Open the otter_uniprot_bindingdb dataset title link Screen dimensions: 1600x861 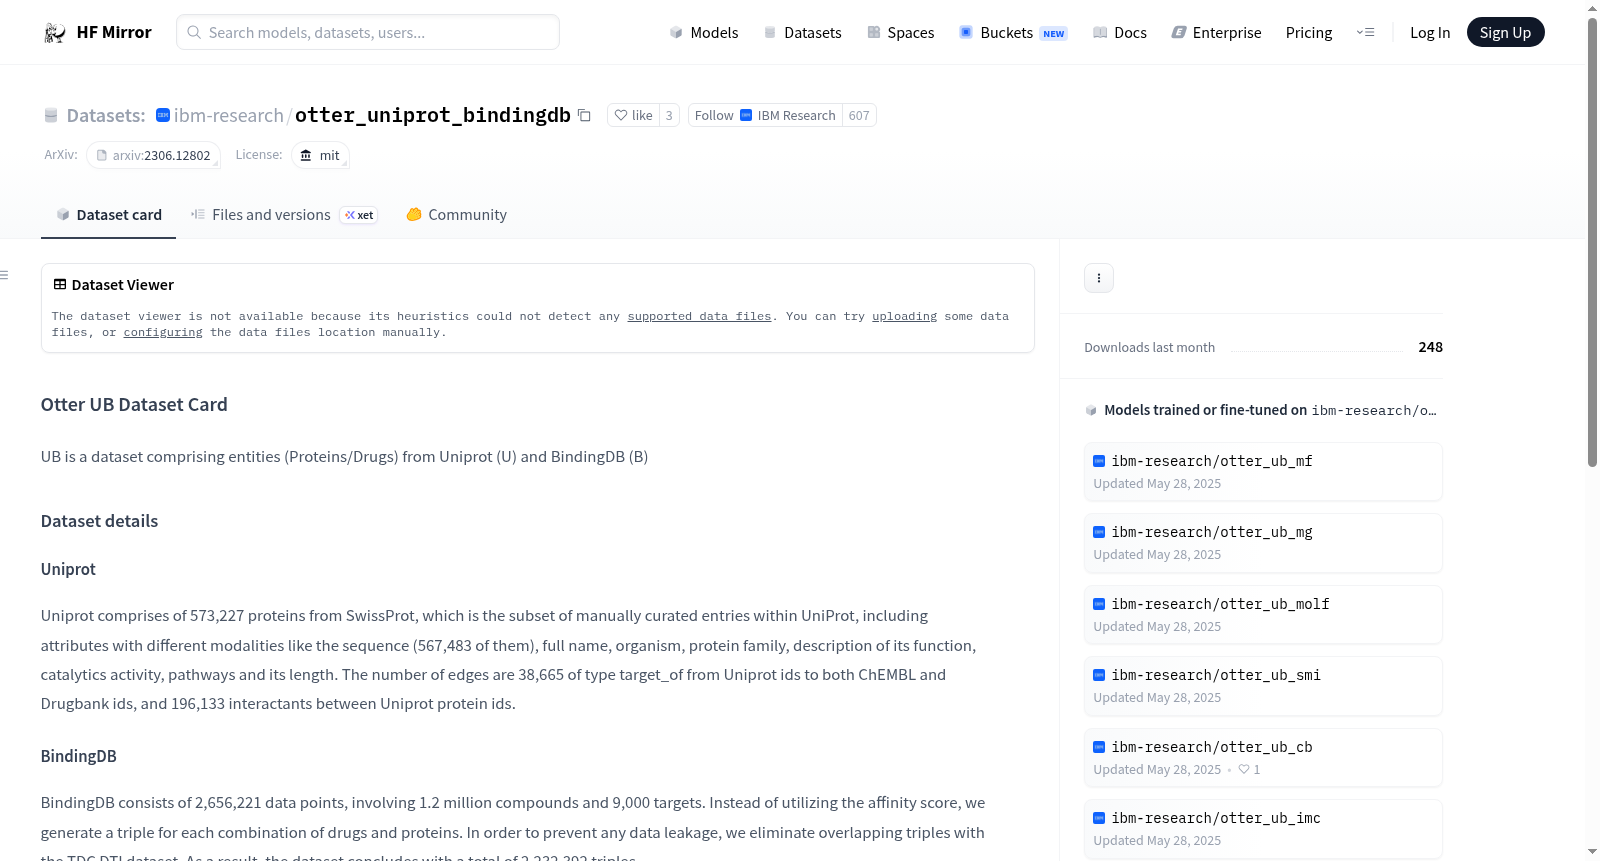(433, 115)
